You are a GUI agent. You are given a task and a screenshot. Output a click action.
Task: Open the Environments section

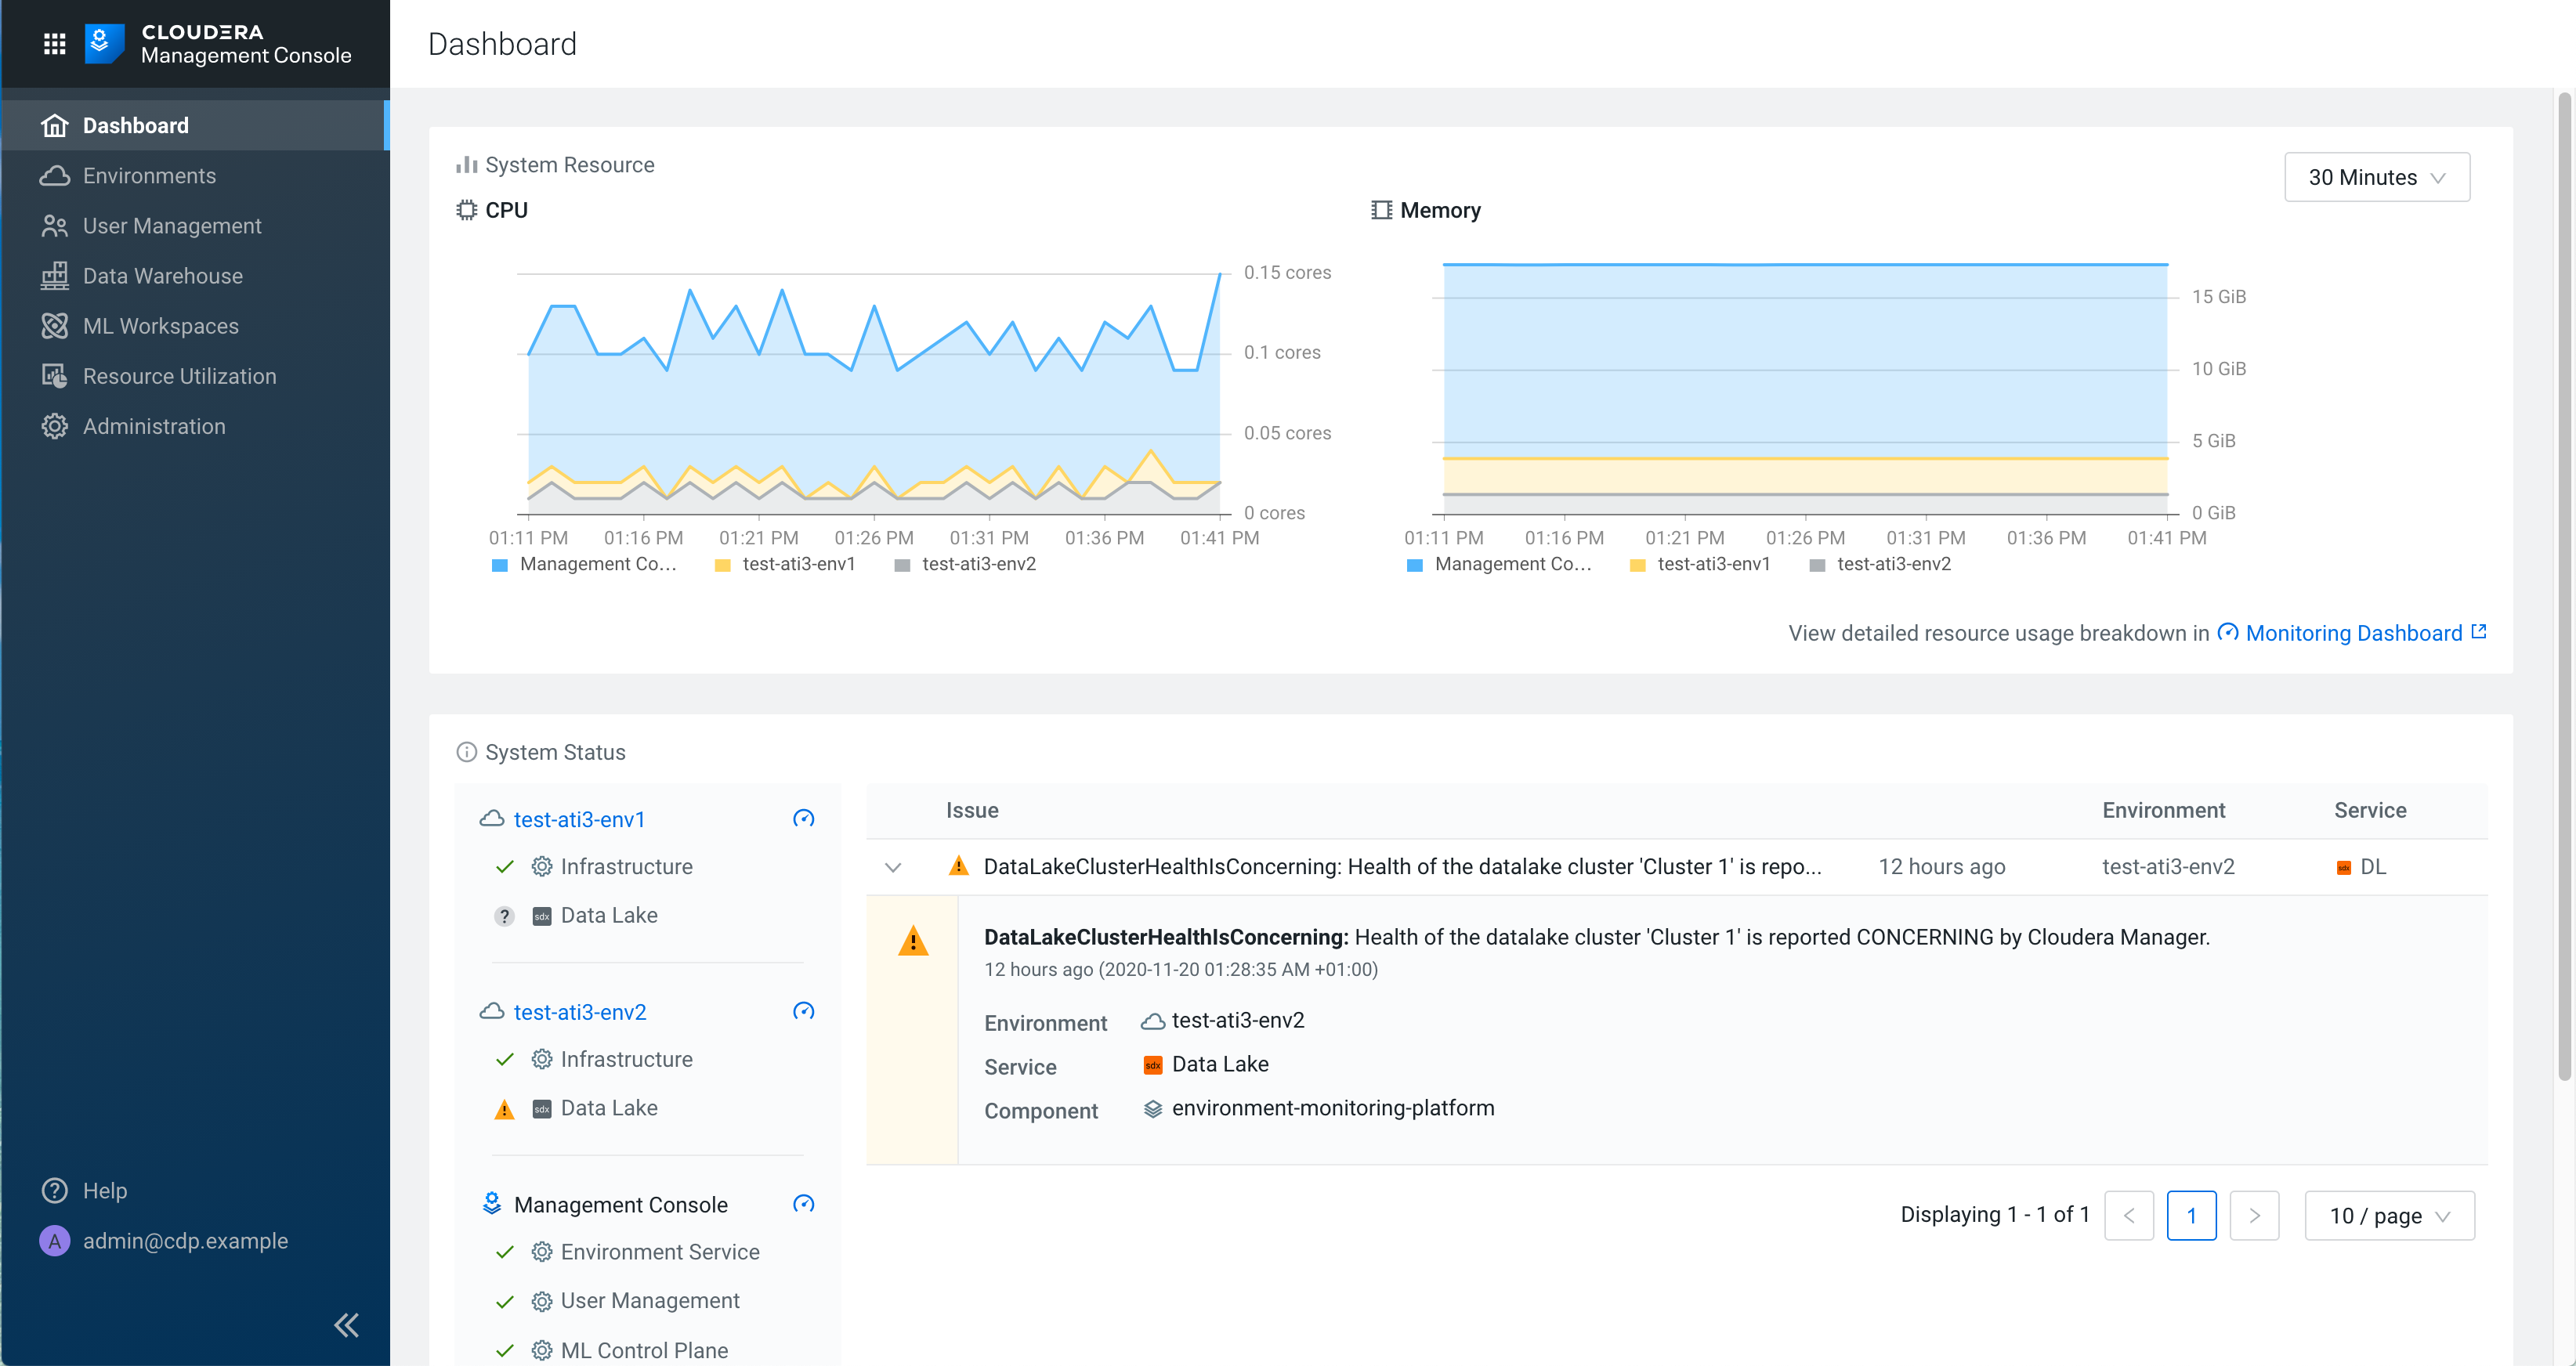click(x=149, y=175)
